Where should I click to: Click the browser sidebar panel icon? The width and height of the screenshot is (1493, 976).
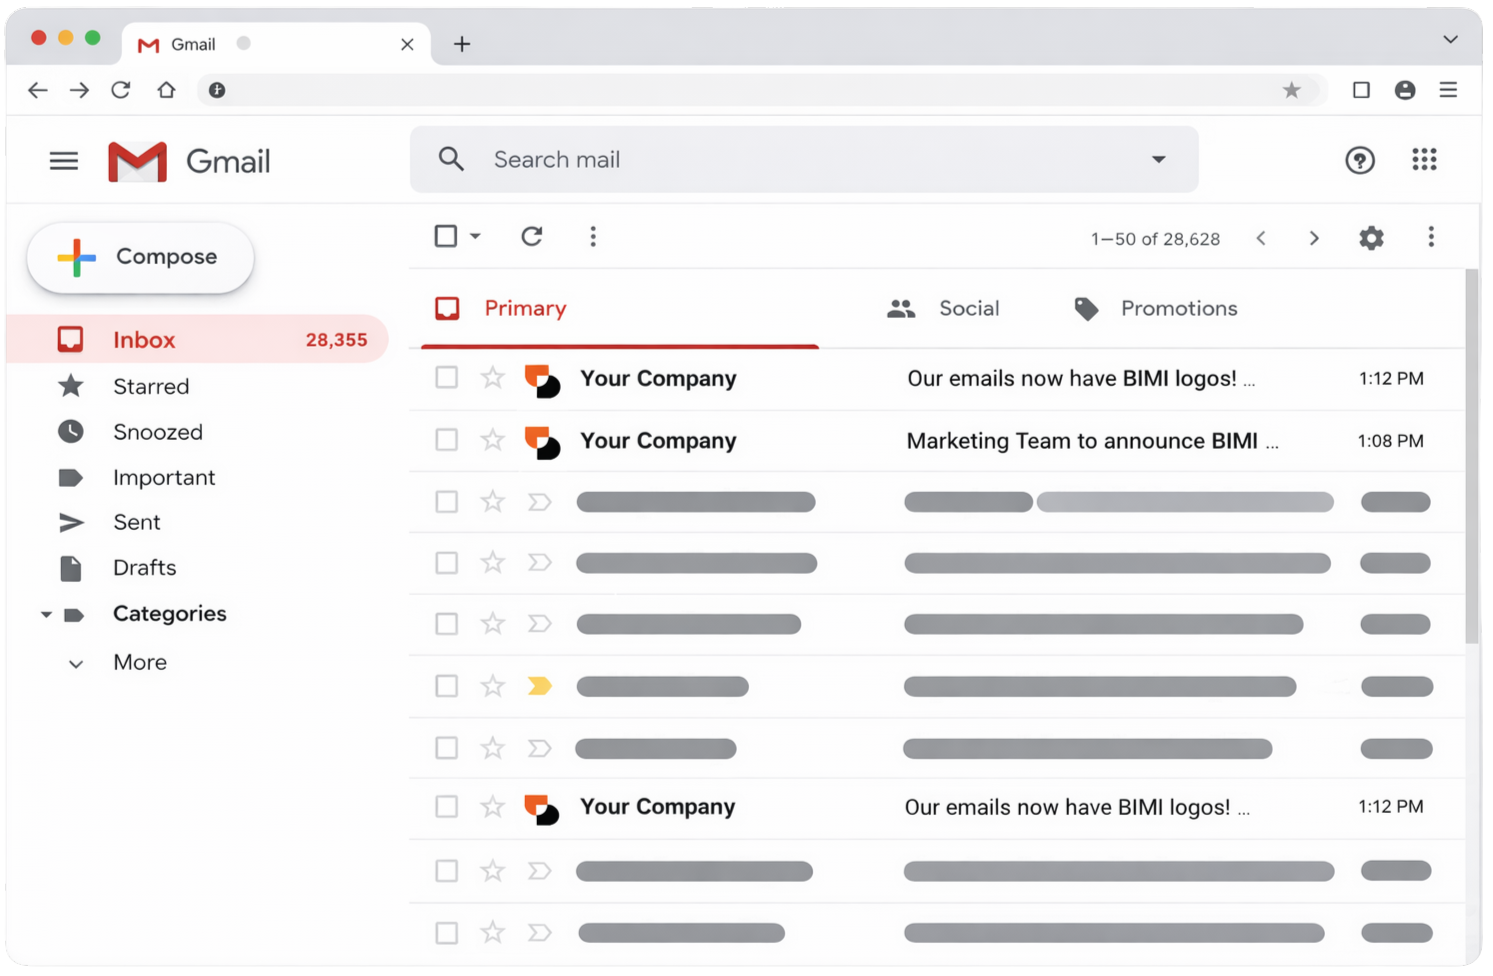pos(1361,90)
